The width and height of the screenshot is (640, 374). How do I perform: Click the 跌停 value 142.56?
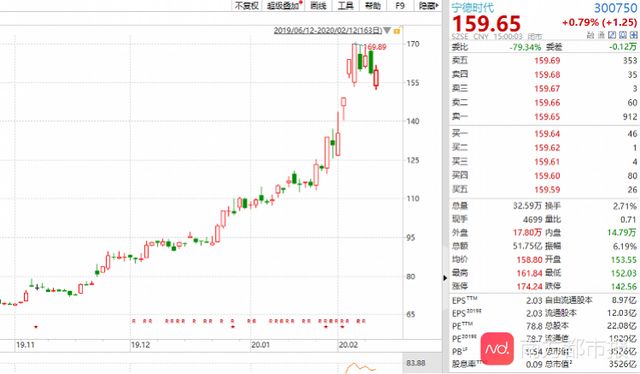(624, 287)
